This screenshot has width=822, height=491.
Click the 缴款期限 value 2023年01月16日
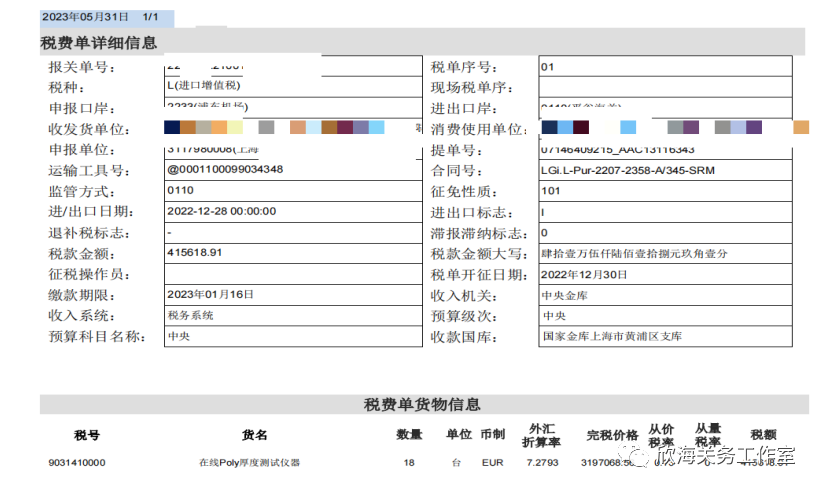tap(210, 294)
